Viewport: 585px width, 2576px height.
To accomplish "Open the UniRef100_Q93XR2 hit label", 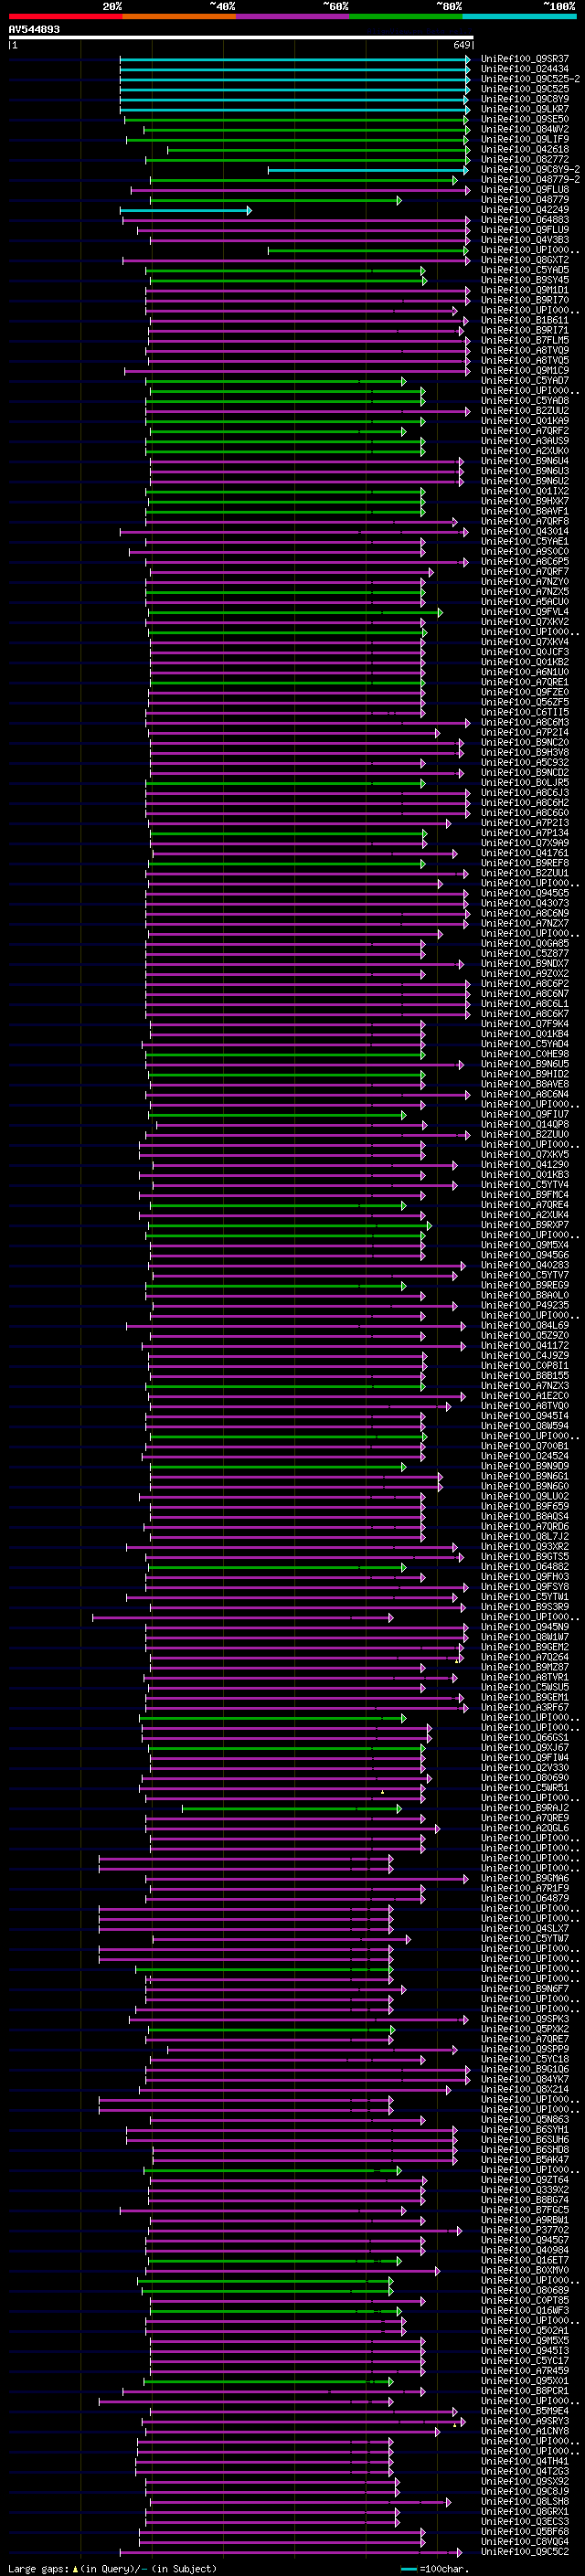I will pos(525,1547).
